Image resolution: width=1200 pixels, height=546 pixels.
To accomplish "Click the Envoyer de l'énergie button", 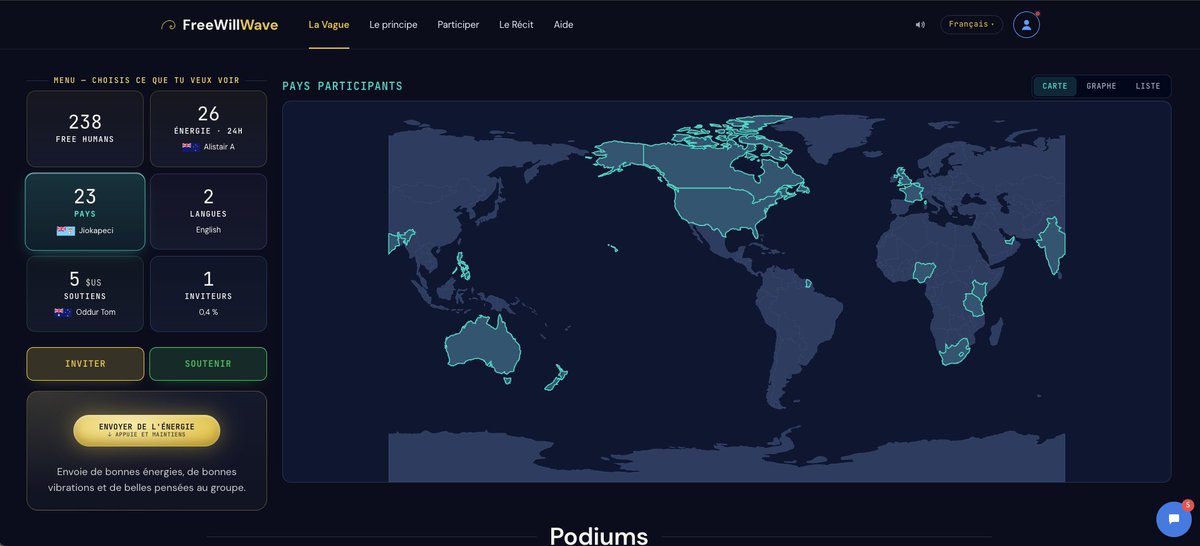I will pos(147,430).
